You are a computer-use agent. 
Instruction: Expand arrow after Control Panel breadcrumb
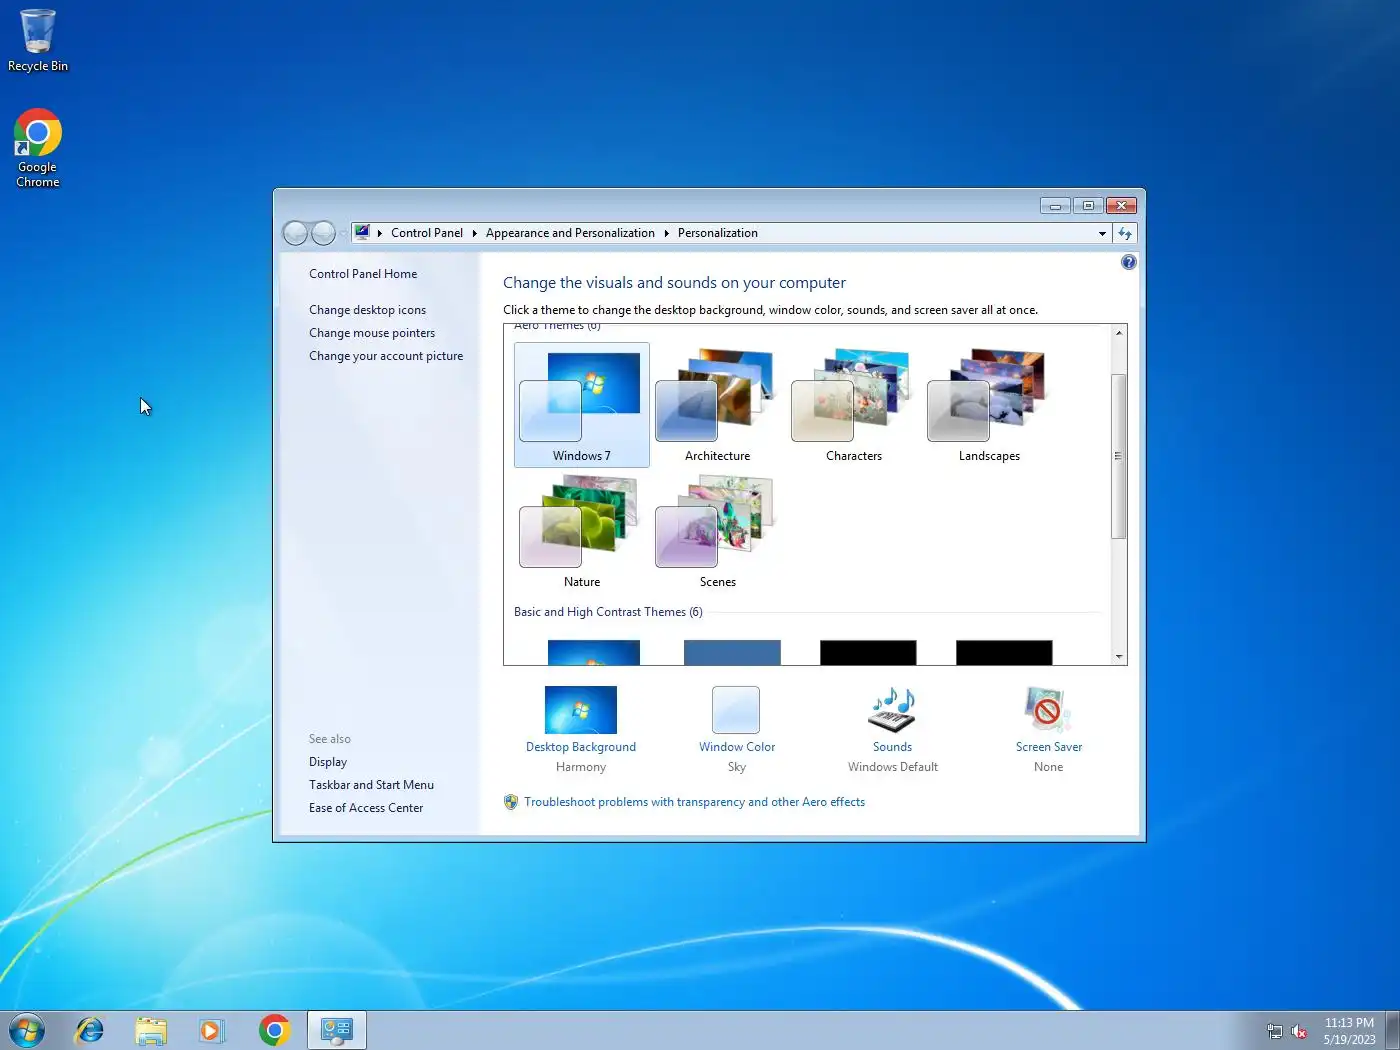[474, 233]
